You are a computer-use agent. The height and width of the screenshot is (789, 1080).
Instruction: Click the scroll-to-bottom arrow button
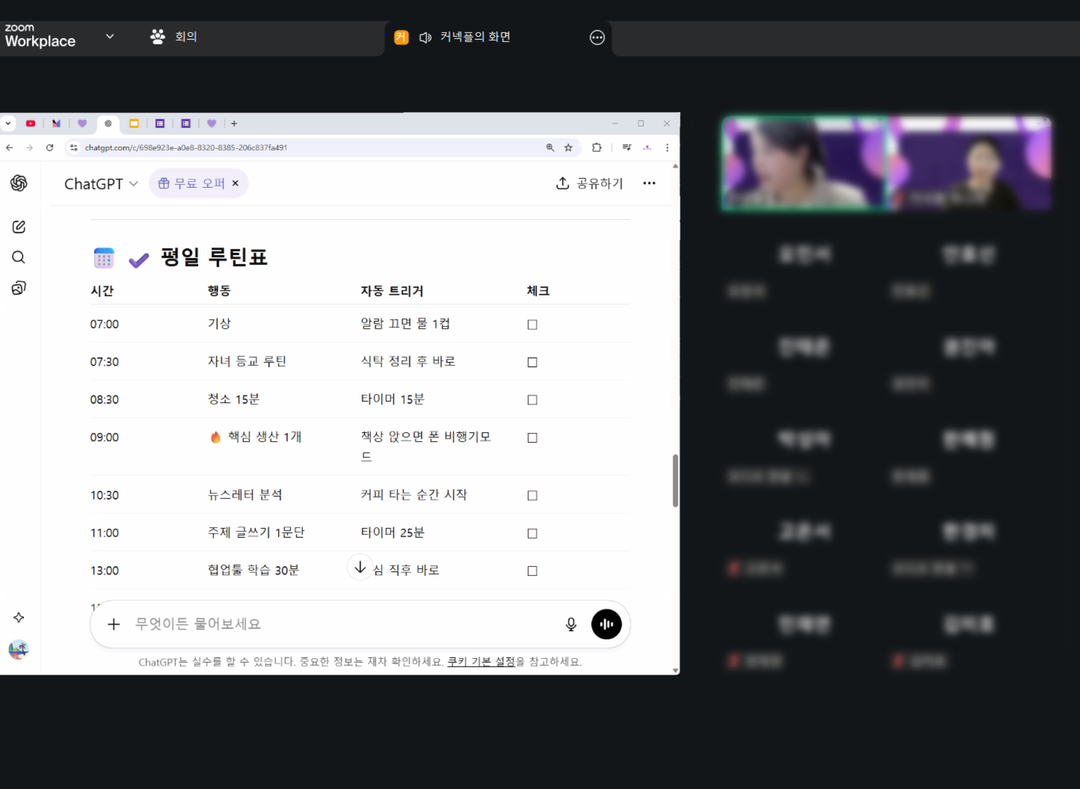tap(360, 567)
